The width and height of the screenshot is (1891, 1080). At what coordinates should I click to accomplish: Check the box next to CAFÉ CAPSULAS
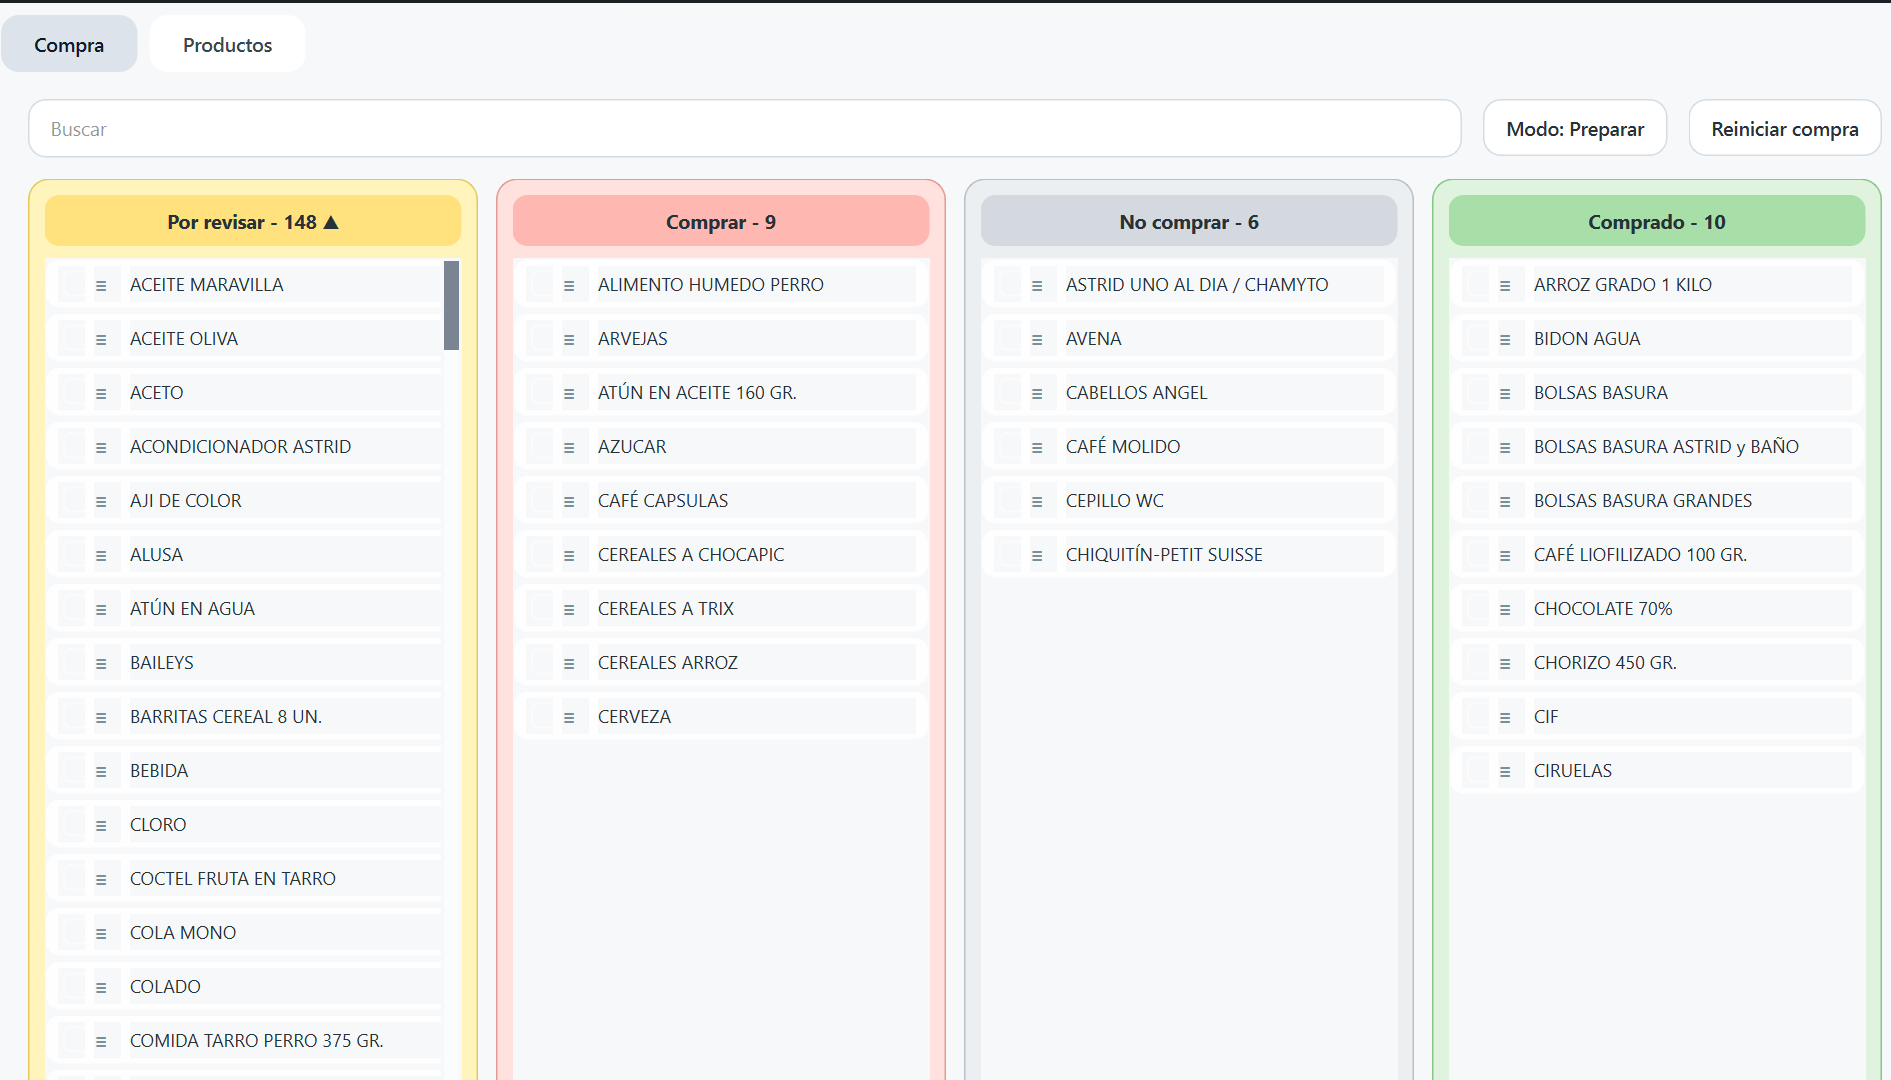540,501
